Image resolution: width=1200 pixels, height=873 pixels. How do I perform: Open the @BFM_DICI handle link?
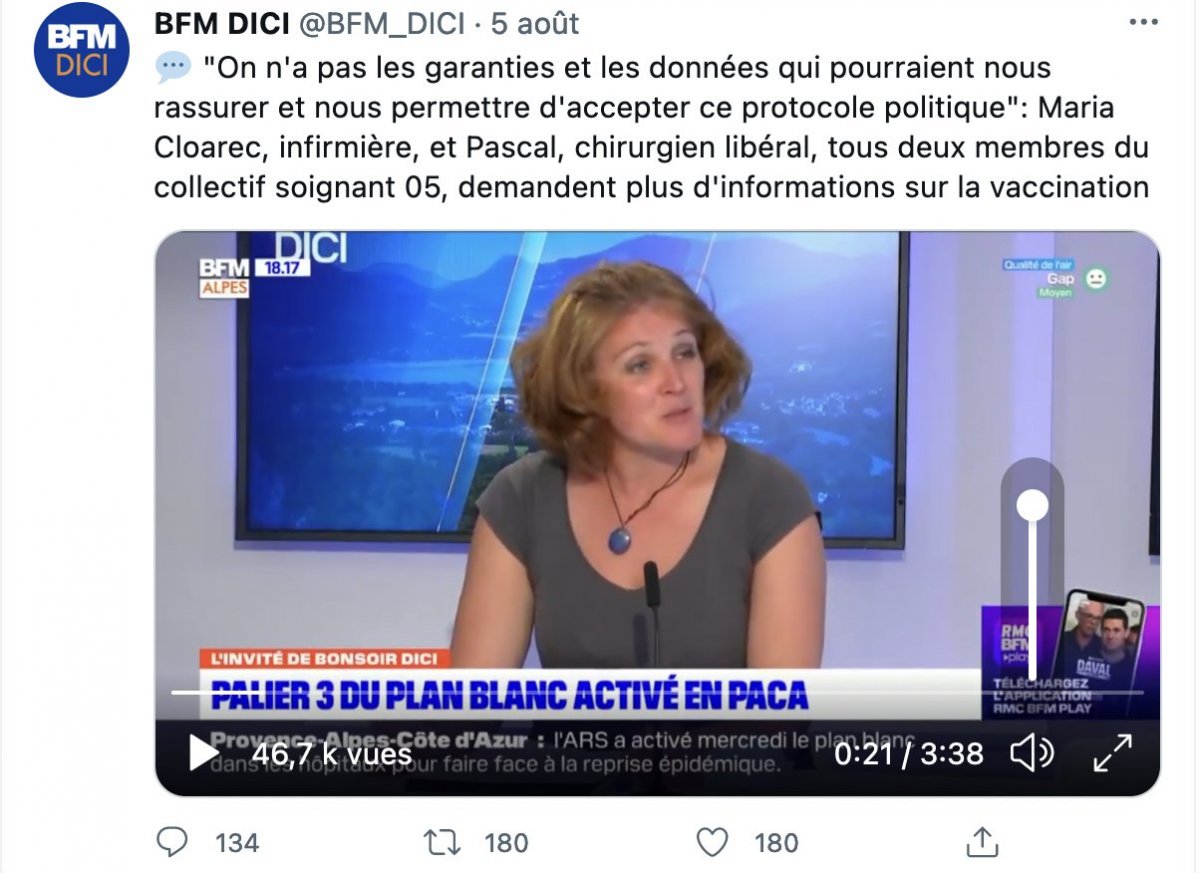[x=380, y=23]
